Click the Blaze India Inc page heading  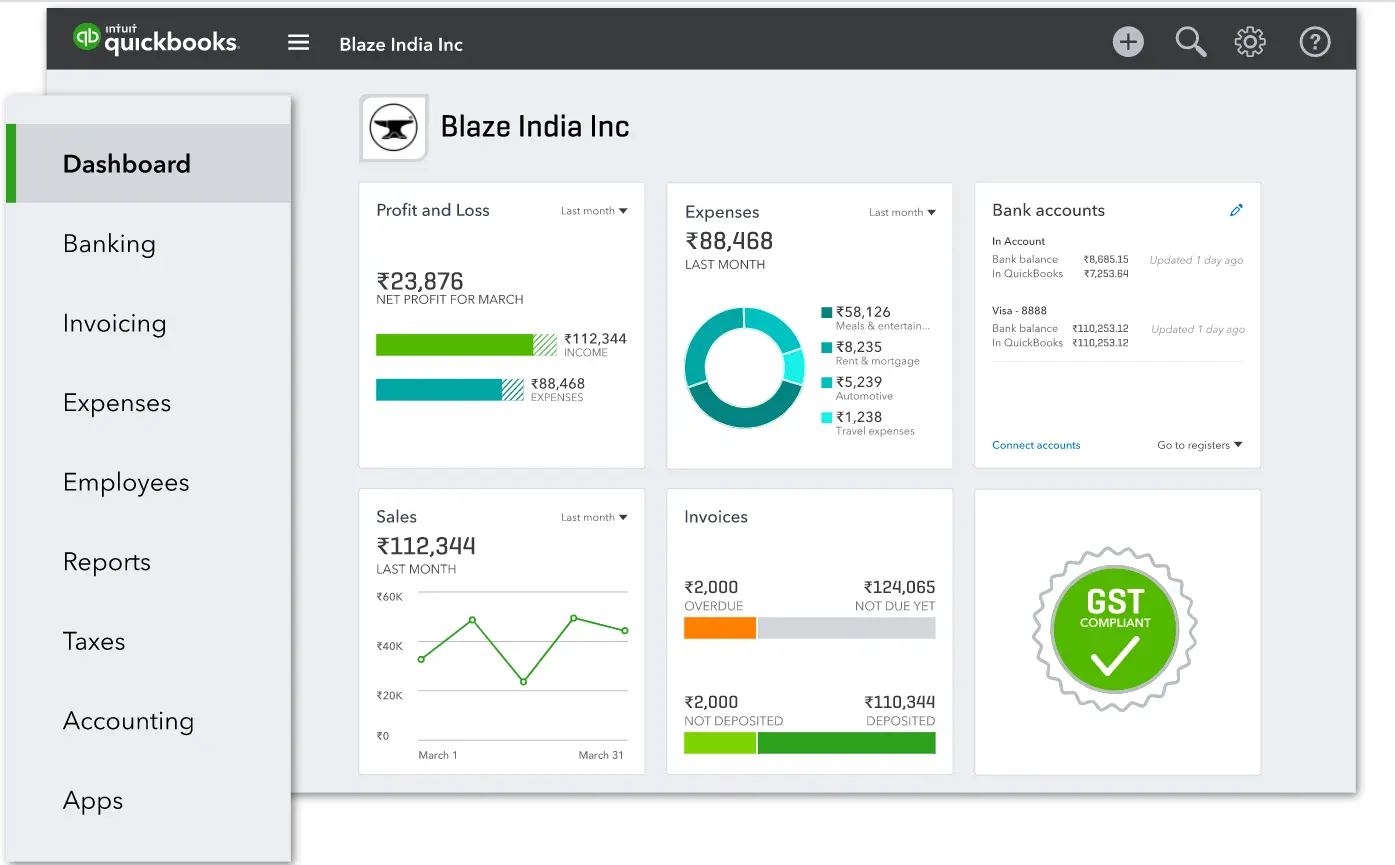(535, 127)
